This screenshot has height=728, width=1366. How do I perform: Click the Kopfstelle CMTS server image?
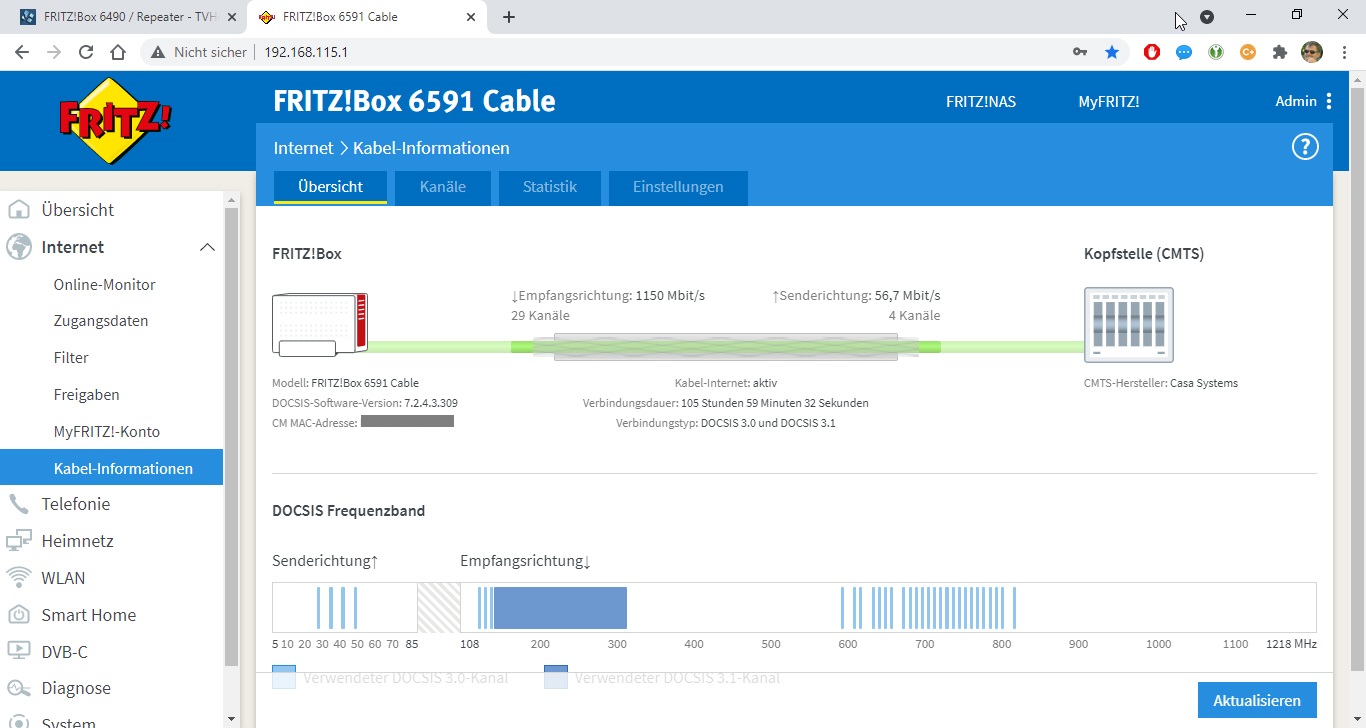point(1129,325)
